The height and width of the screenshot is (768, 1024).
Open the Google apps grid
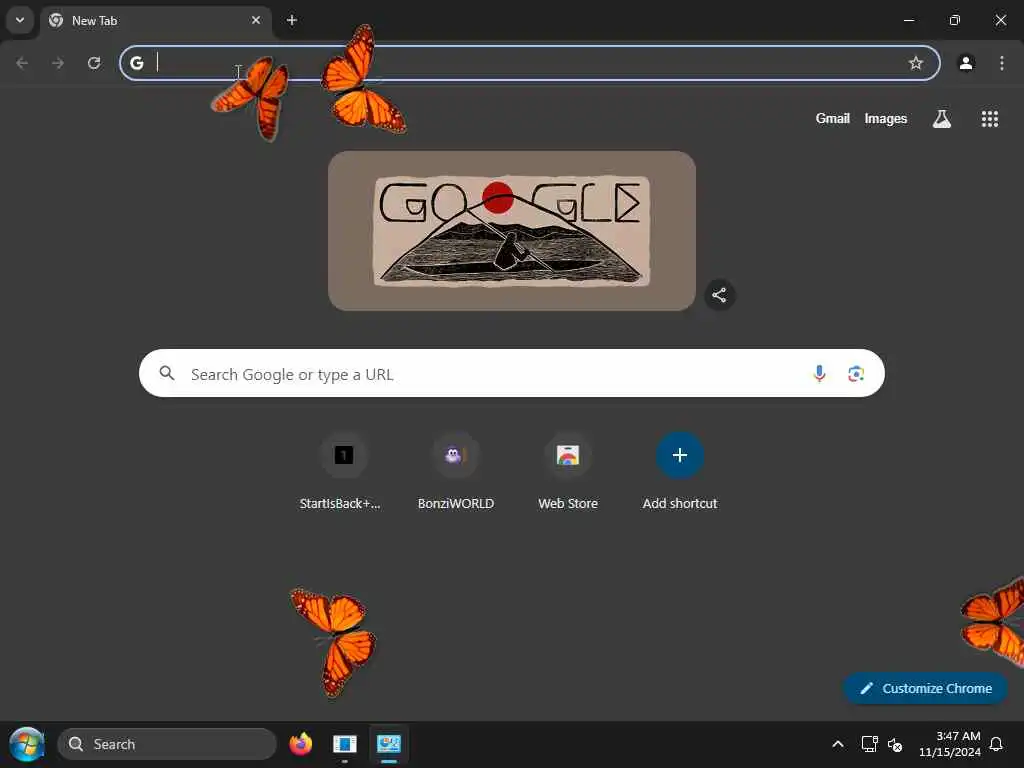click(990, 118)
